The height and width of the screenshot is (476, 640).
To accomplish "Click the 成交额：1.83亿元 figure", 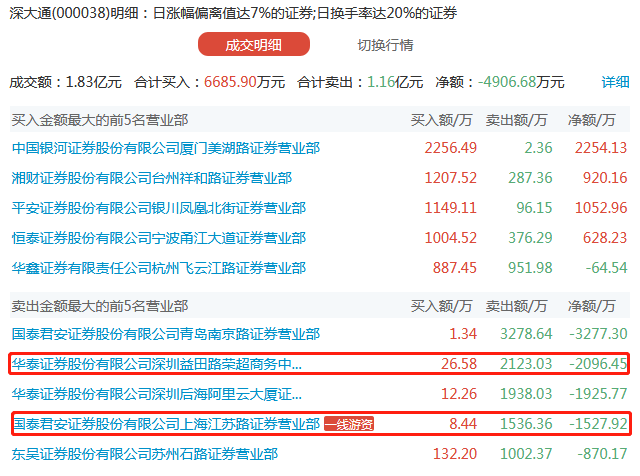I will (65, 82).
